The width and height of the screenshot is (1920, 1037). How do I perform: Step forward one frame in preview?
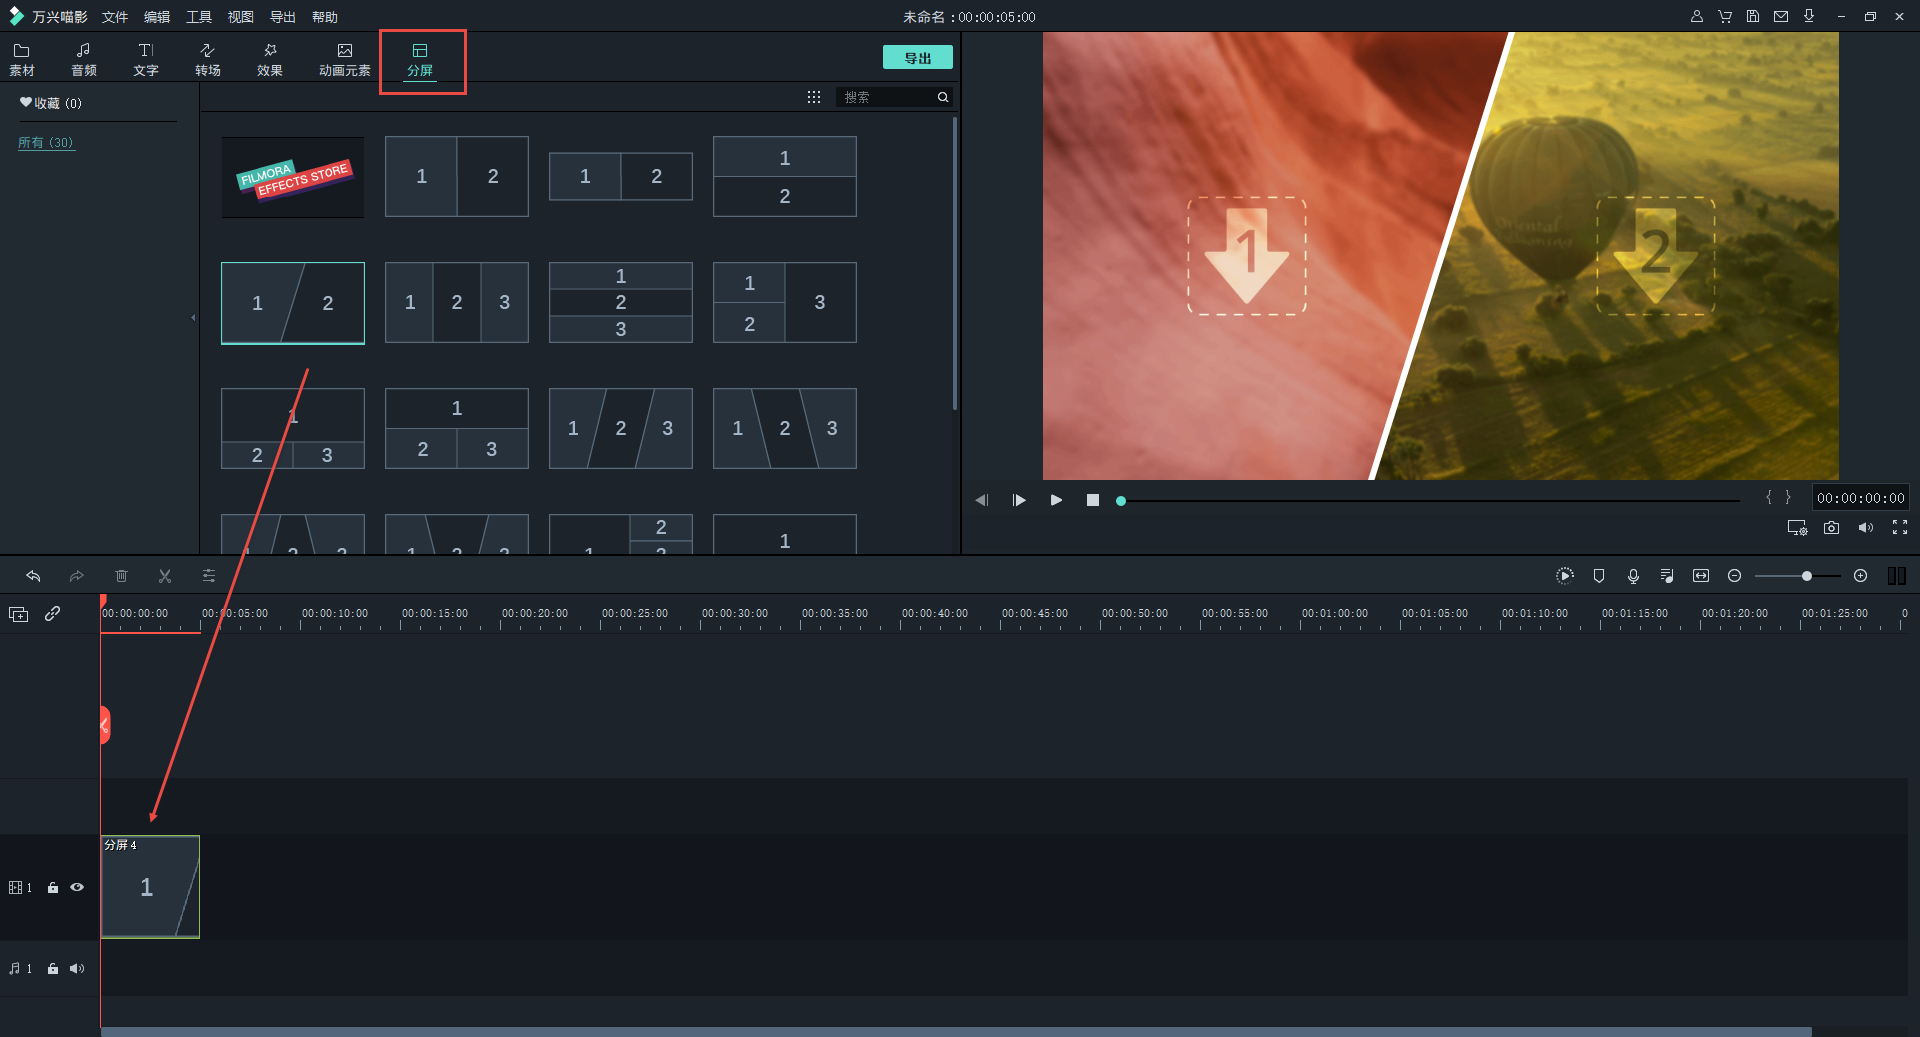1019,500
